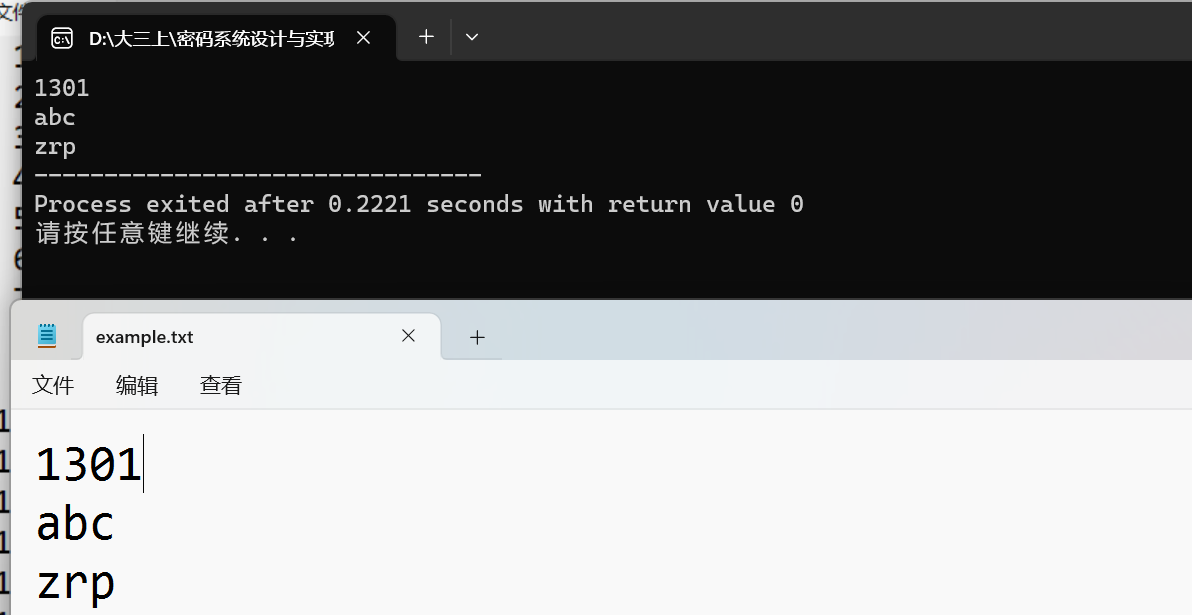This screenshot has width=1192, height=615.
Task: Open the 查看 menu in Notepad
Action: pos(221,385)
